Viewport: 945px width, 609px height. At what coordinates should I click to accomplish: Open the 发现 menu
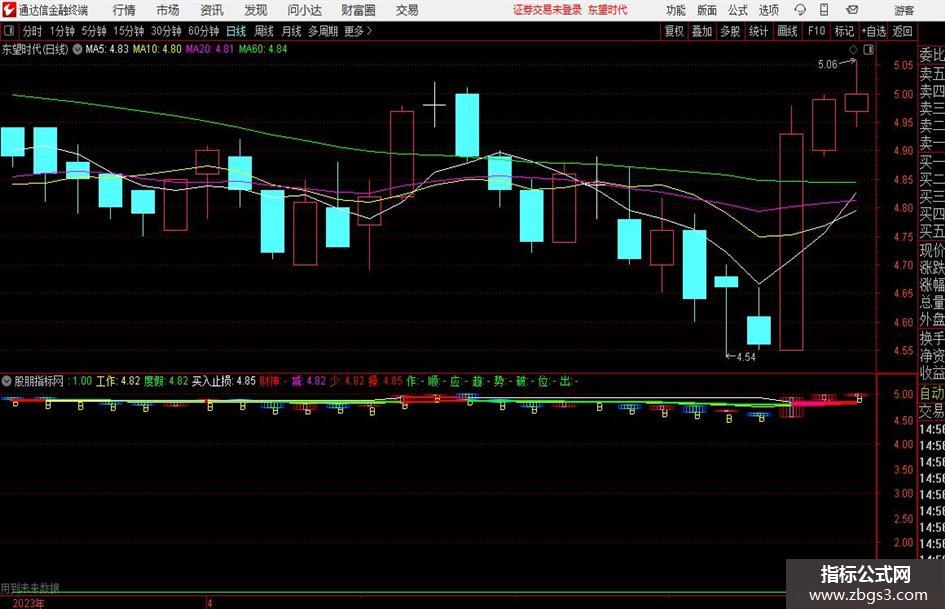pos(256,10)
